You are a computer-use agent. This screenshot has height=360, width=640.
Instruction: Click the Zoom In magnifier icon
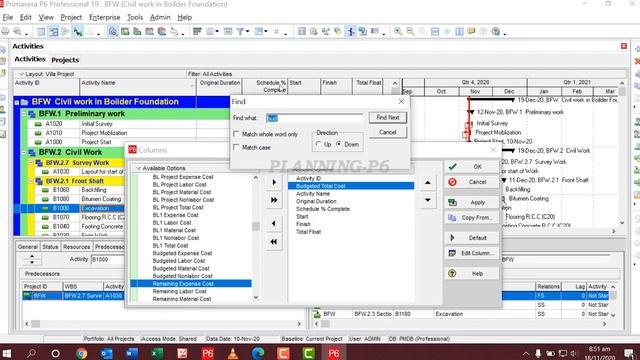click(x=398, y=31)
